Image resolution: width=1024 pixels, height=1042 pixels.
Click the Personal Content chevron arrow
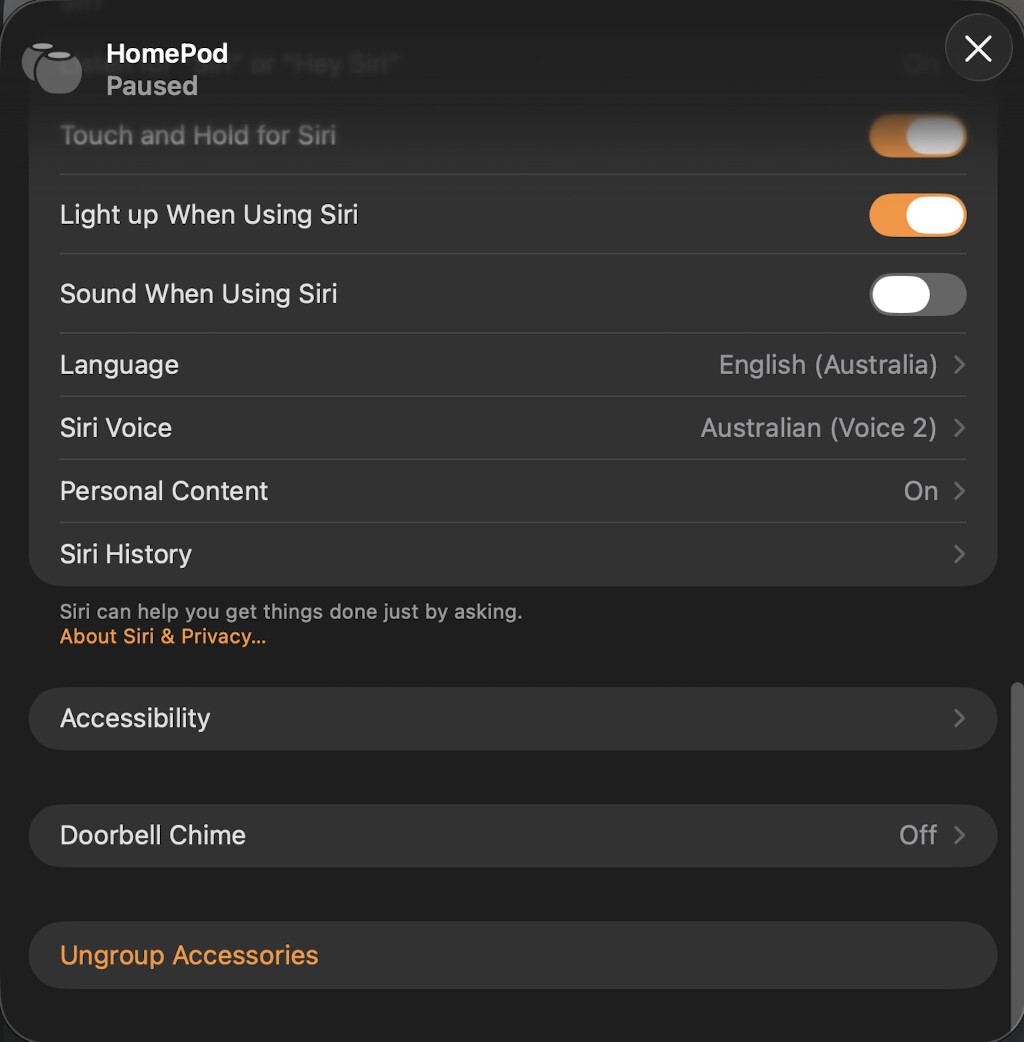(959, 491)
